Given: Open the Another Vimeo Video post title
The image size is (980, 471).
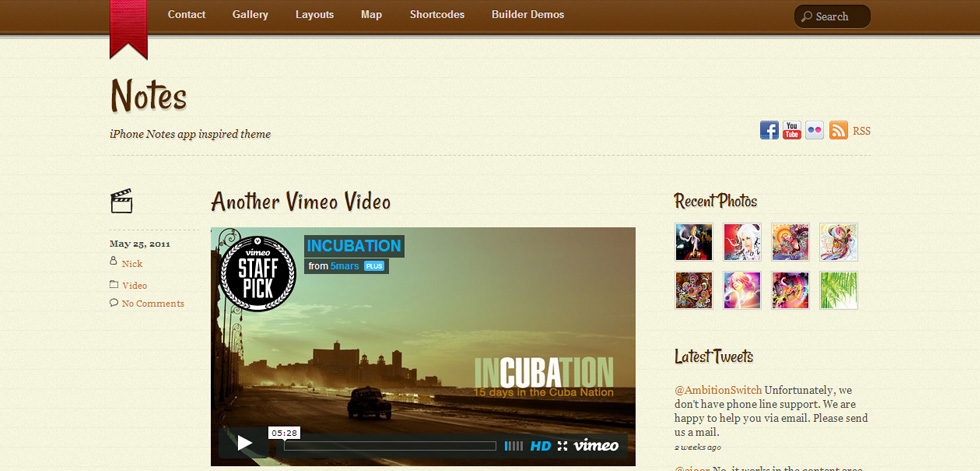Looking at the screenshot, I should tap(301, 201).
